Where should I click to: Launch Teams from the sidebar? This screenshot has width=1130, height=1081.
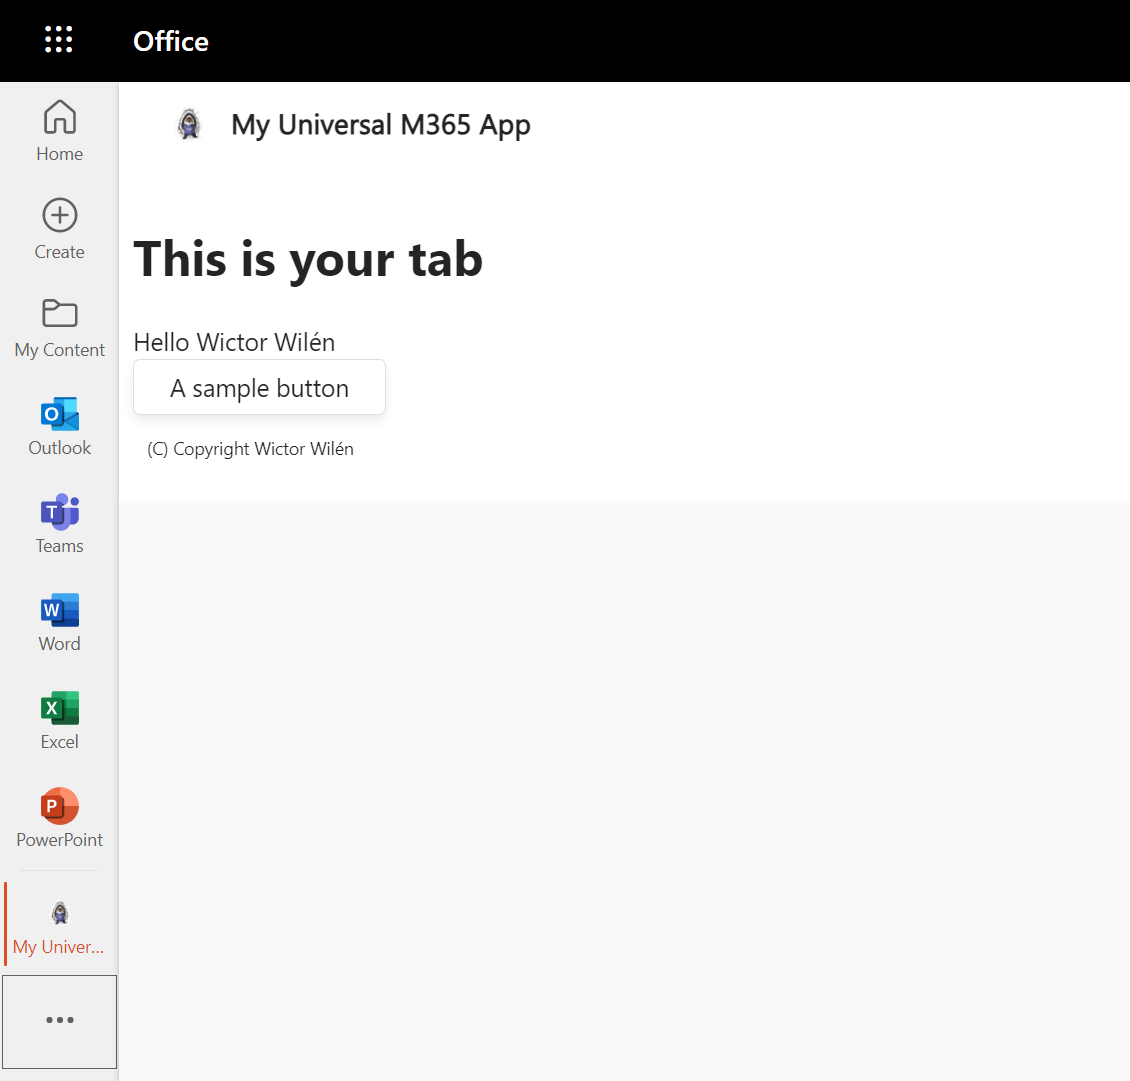[x=59, y=523]
